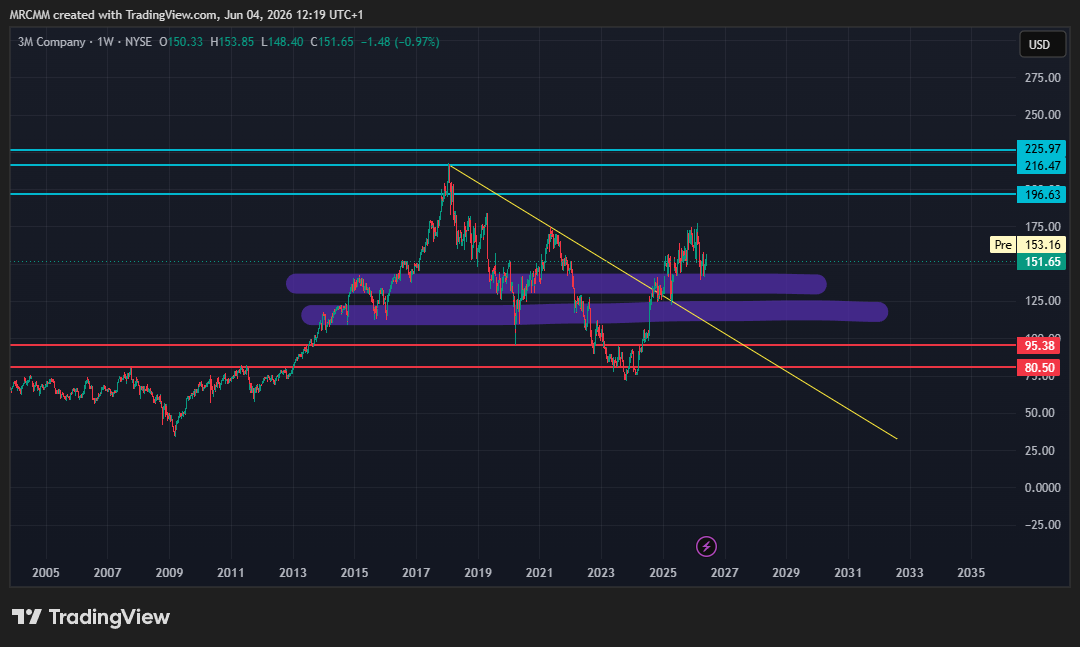Viewport: 1080px width, 647px height.
Task: Click the MRCMM created with TradingView.com header text
Action: [186, 14]
